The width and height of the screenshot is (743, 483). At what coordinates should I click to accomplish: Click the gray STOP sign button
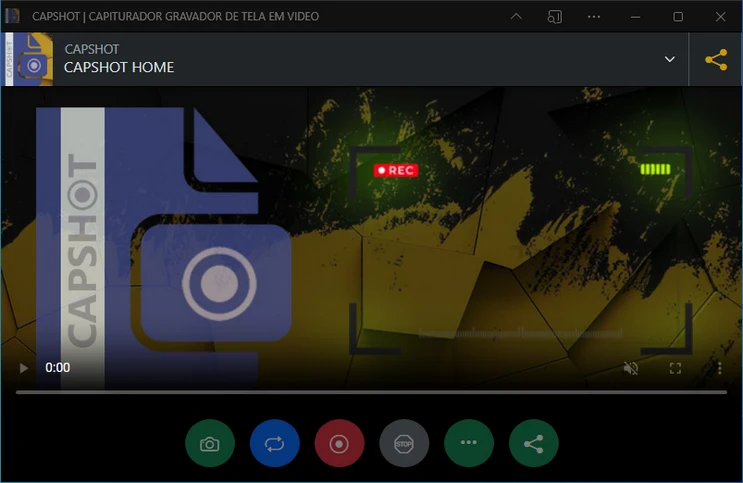tap(404, 444)
